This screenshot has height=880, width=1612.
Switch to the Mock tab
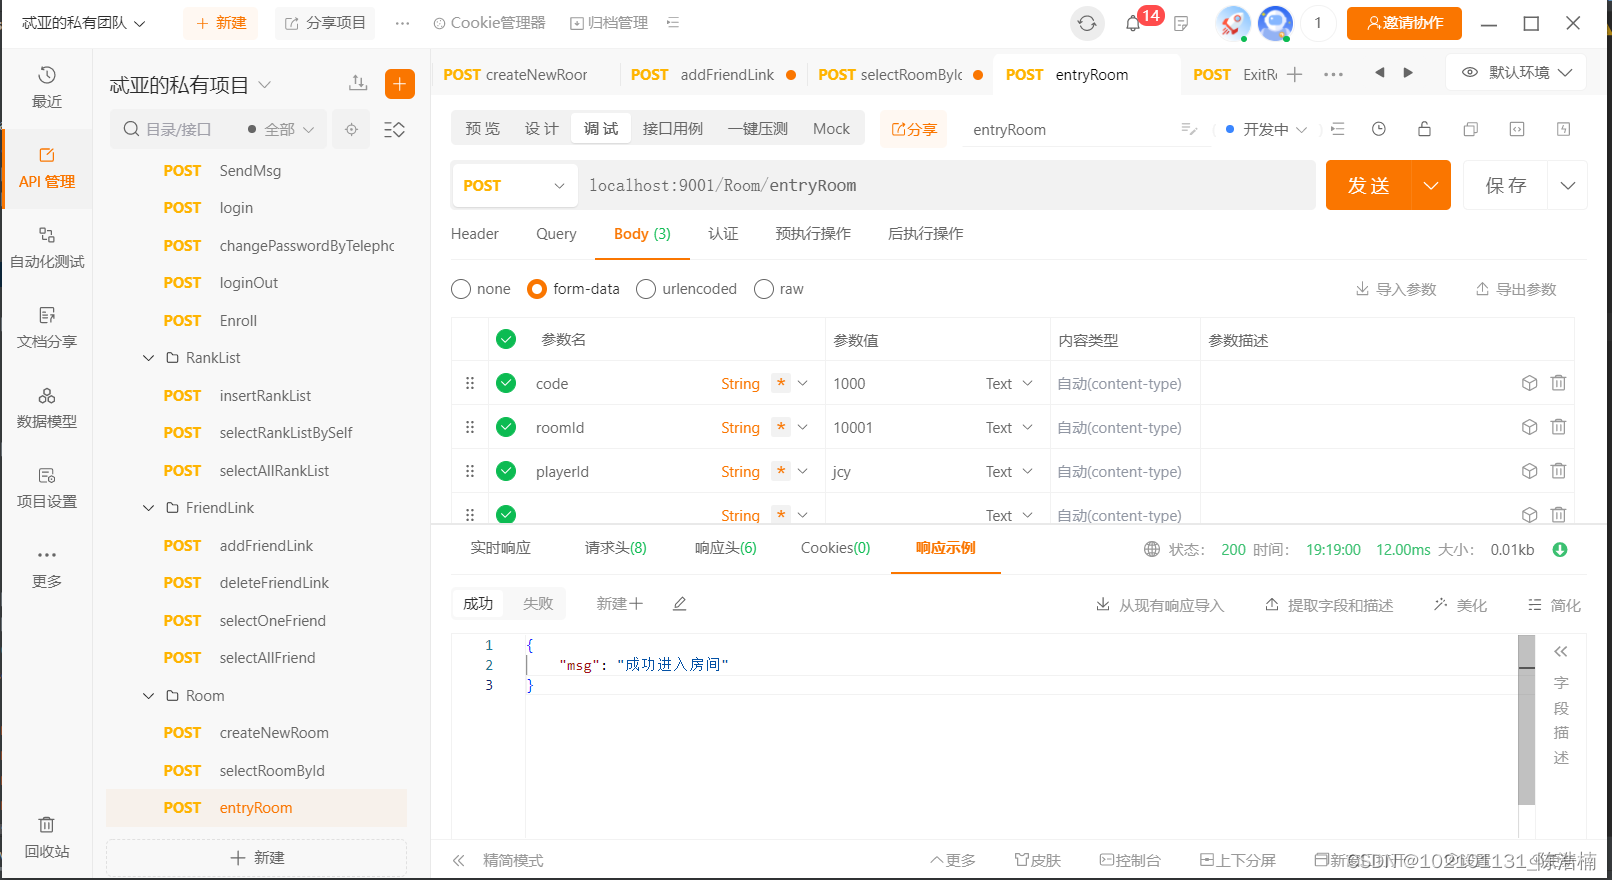point(831,128)
